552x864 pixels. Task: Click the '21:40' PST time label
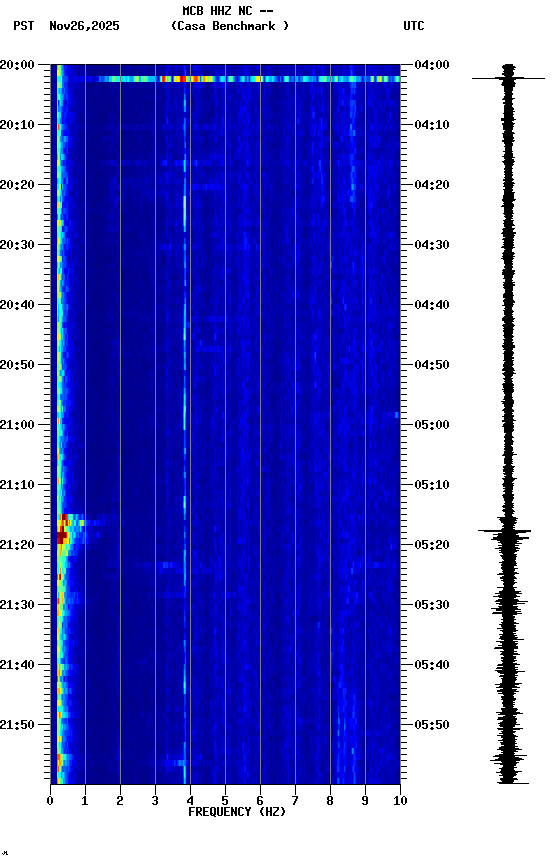pos(17,665)
